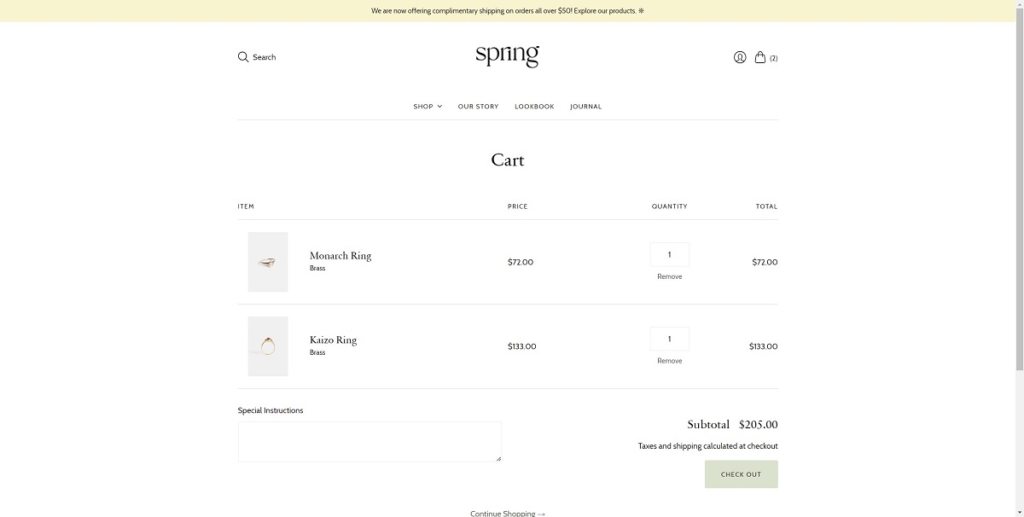This screenshot has width=1024, height=517.
Task: Open the Journal menu item
Action: tap(586, 106)
